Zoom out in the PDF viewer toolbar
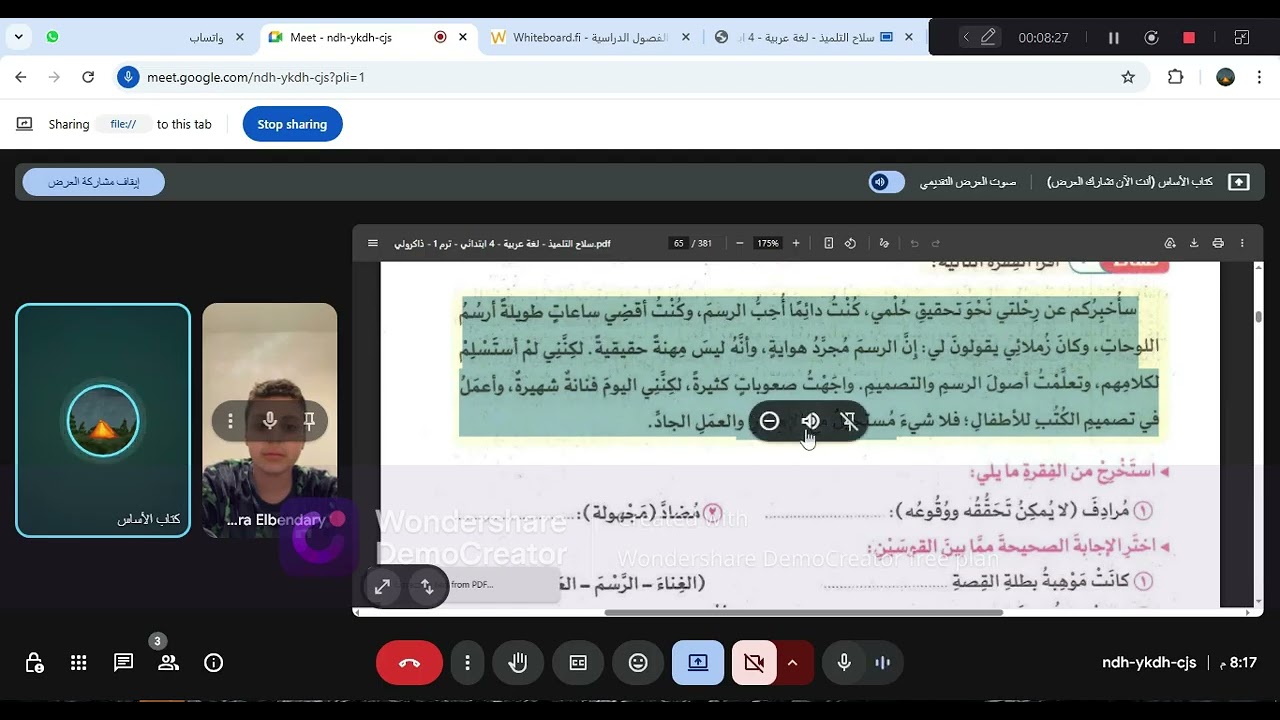The height and width of the screenshot is (720, 1280). click(x=739, y=243)
